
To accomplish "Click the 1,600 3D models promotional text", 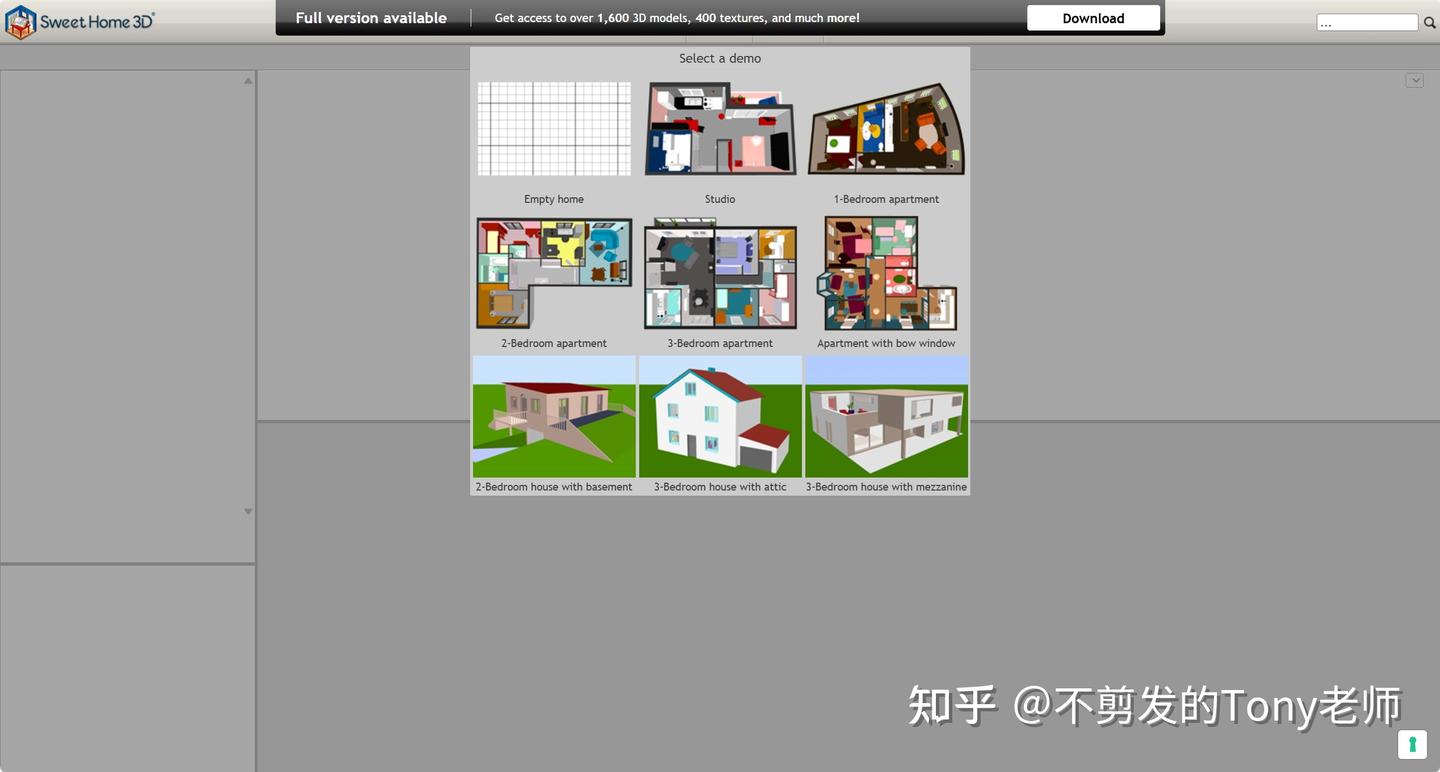I will (676, 17).
